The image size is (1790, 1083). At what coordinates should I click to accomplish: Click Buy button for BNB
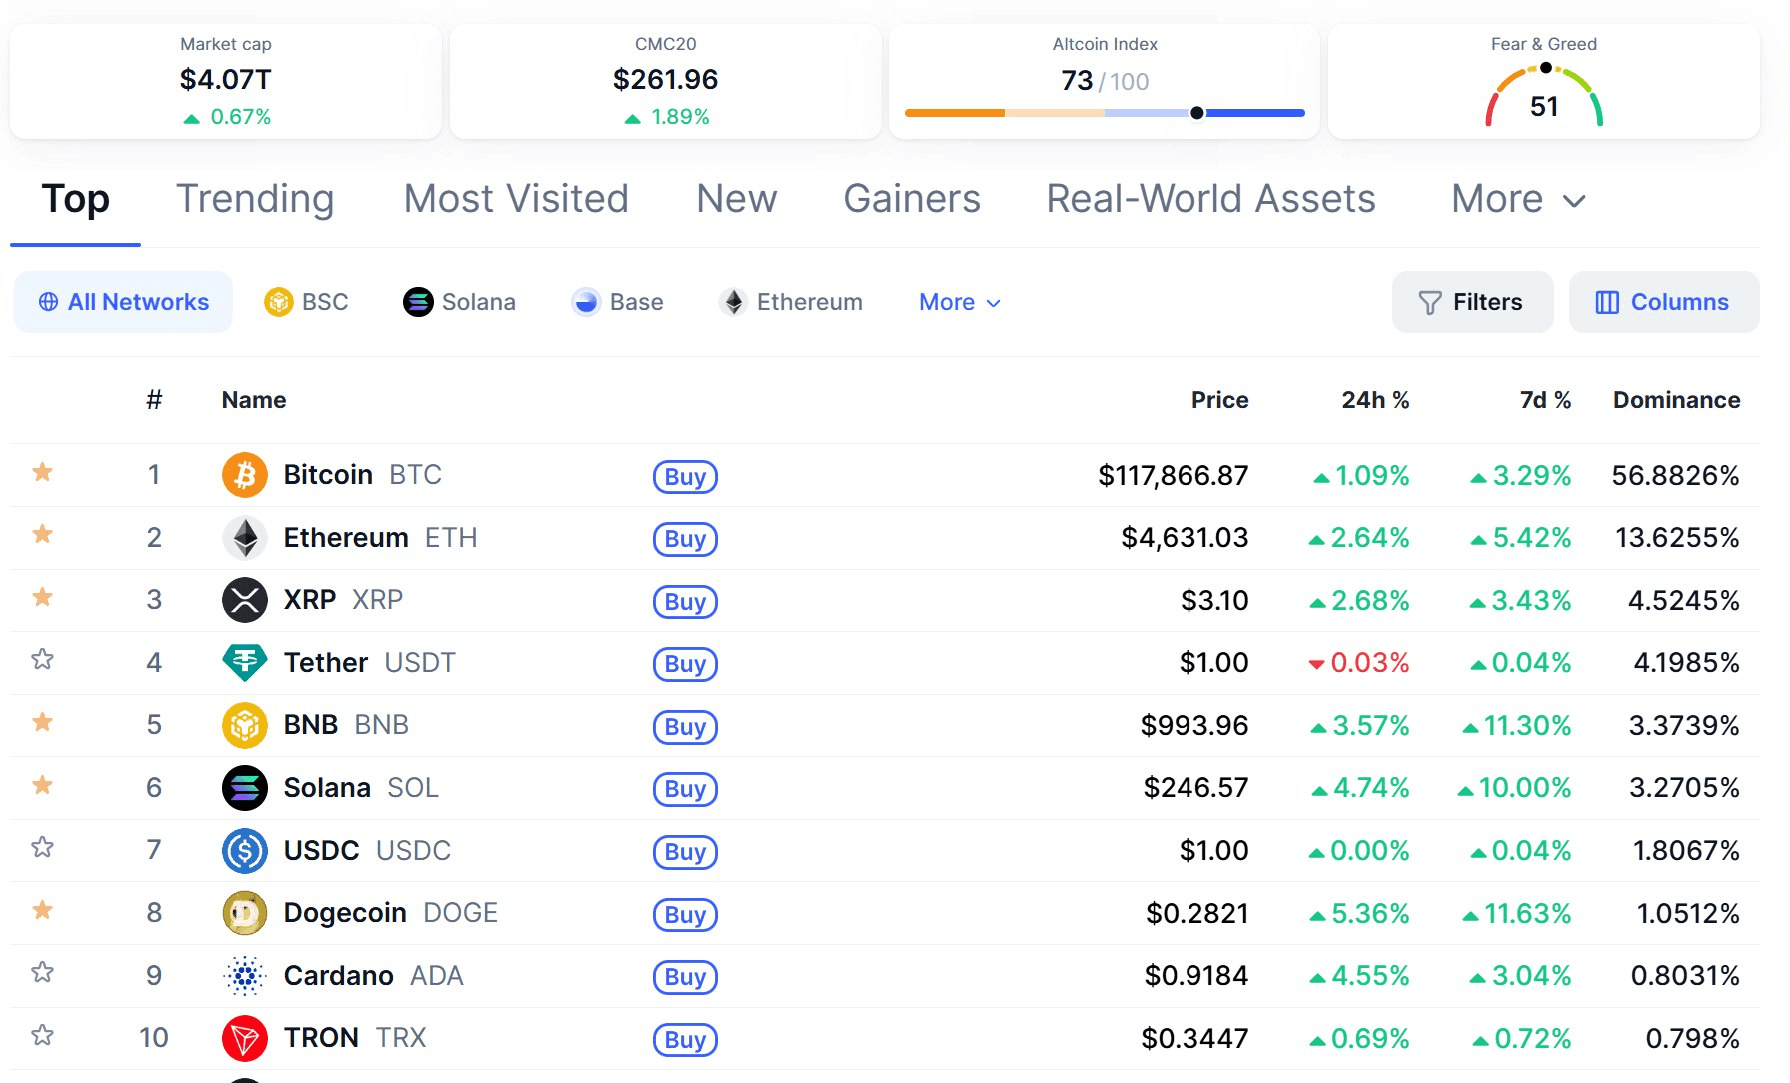click(685, 727)
